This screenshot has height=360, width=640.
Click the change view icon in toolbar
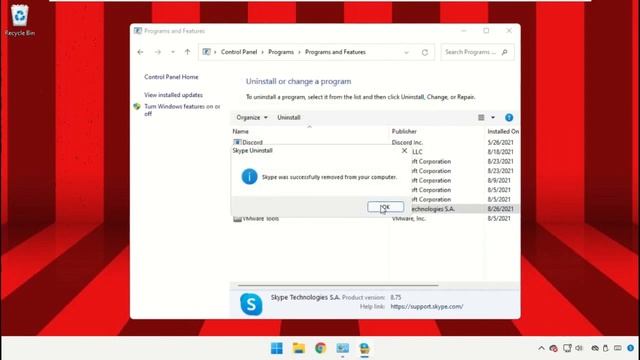coord(481,118)
